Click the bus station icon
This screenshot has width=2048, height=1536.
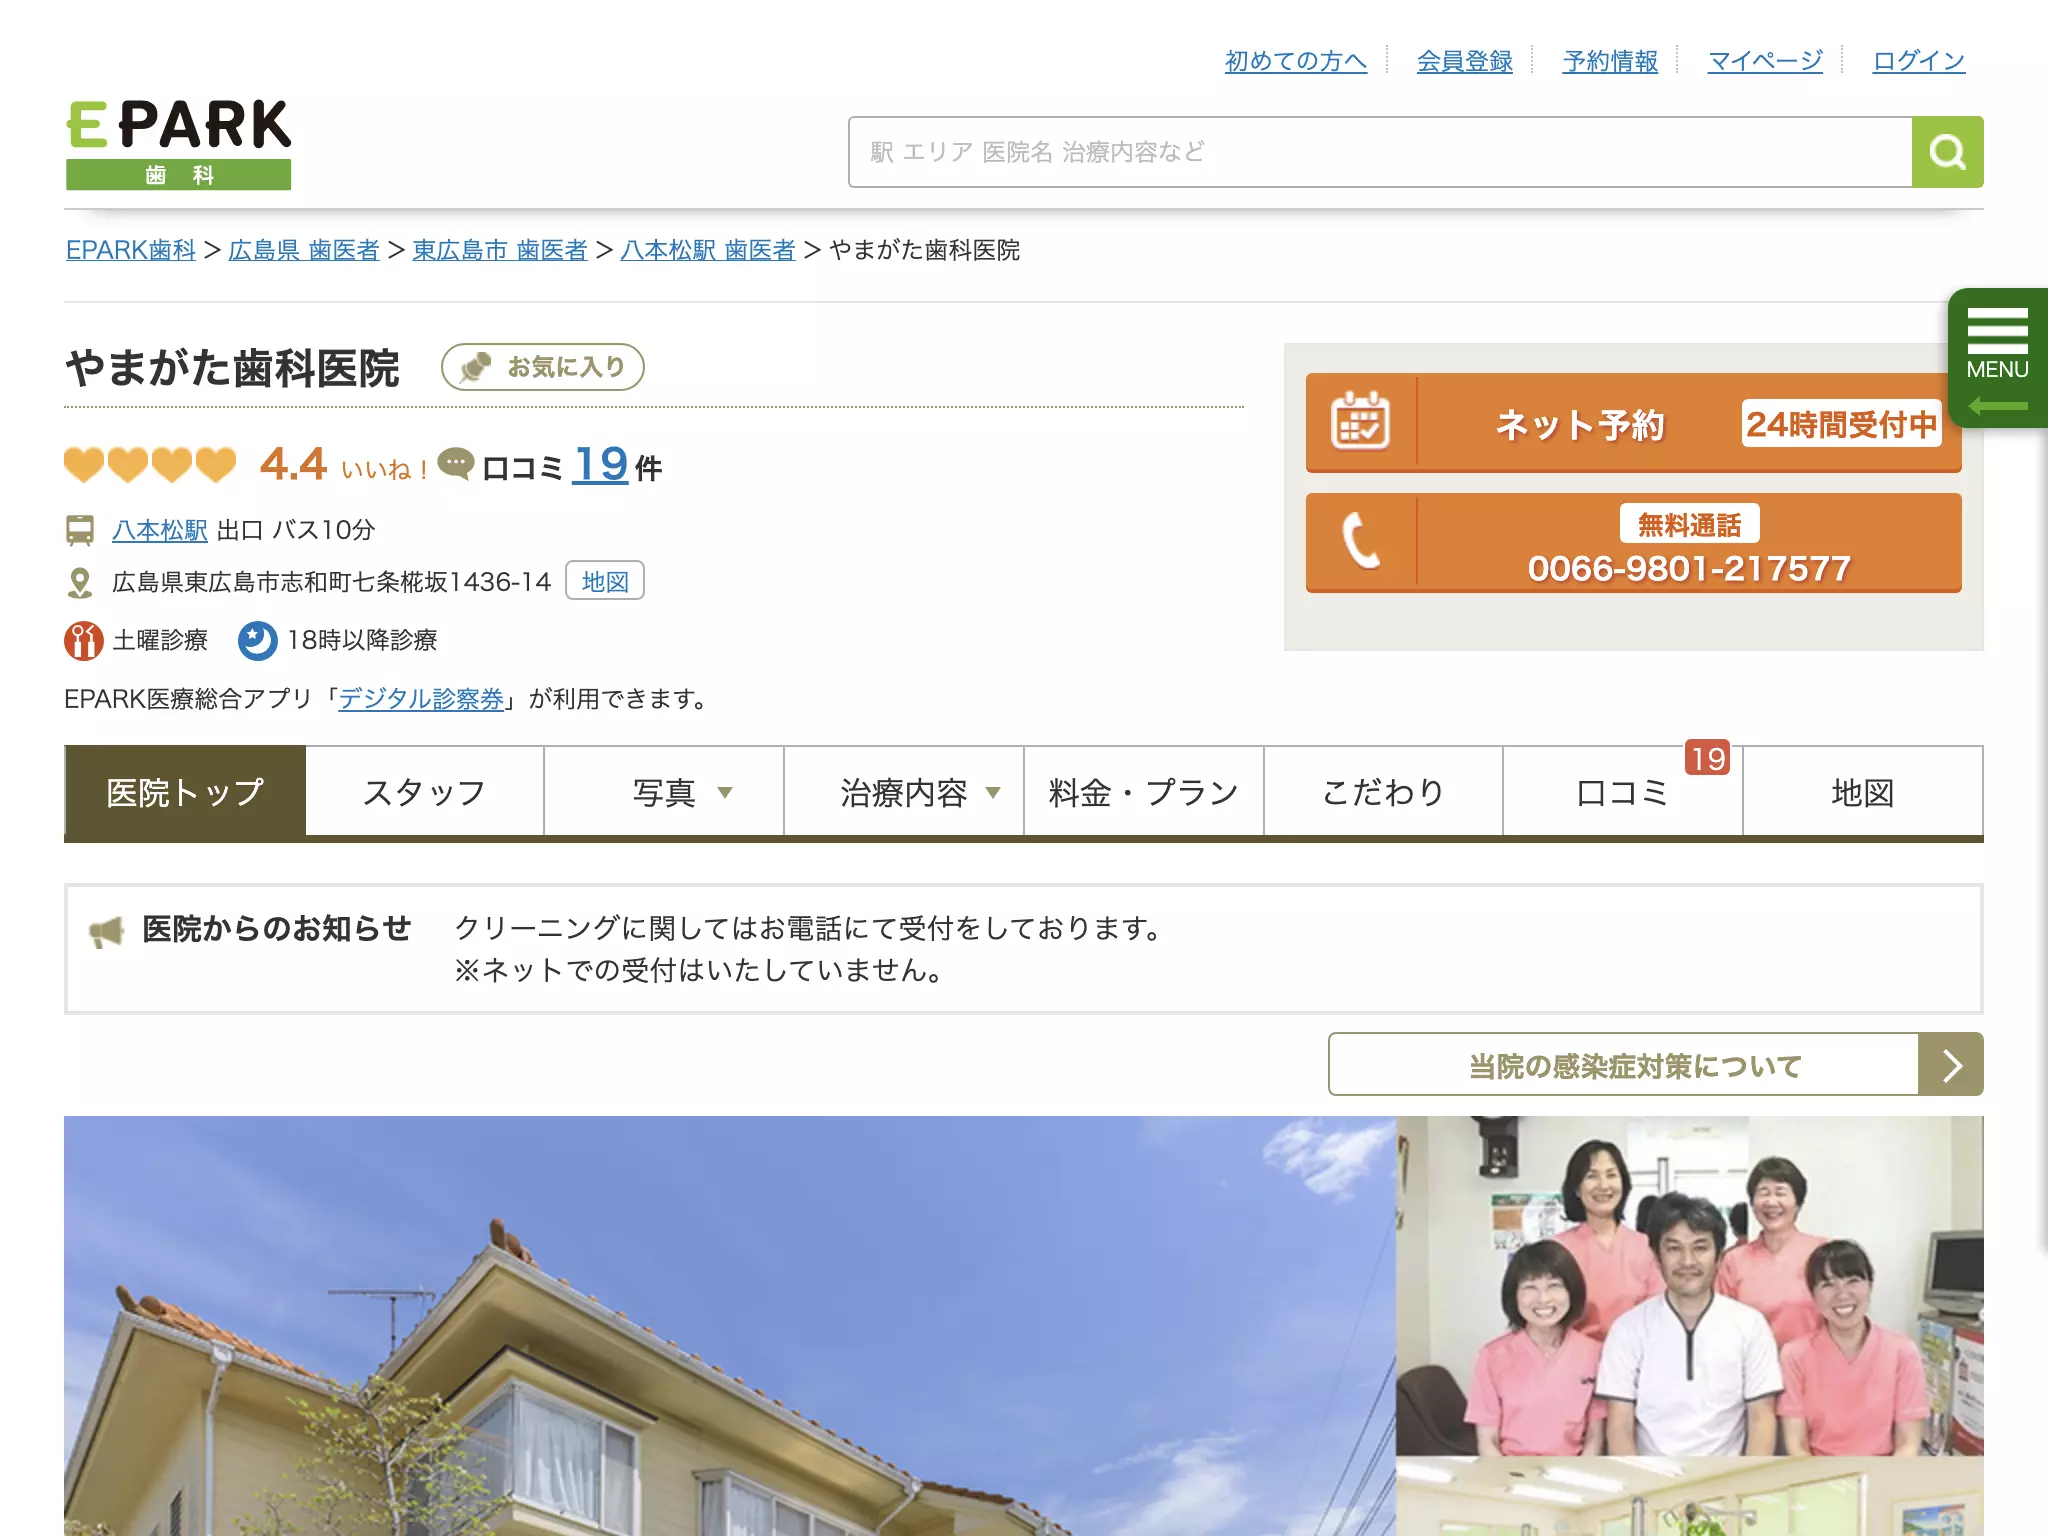click(x=80, y=530)
